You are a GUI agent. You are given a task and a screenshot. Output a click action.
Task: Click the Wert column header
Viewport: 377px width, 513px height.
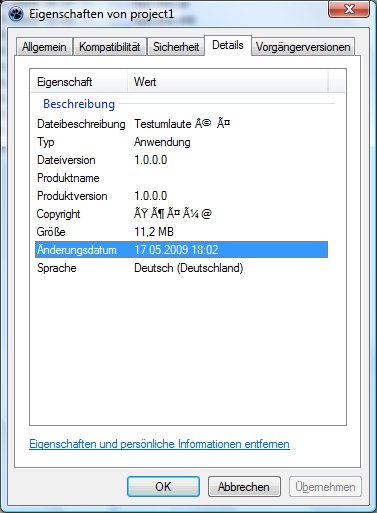(227, 82)
